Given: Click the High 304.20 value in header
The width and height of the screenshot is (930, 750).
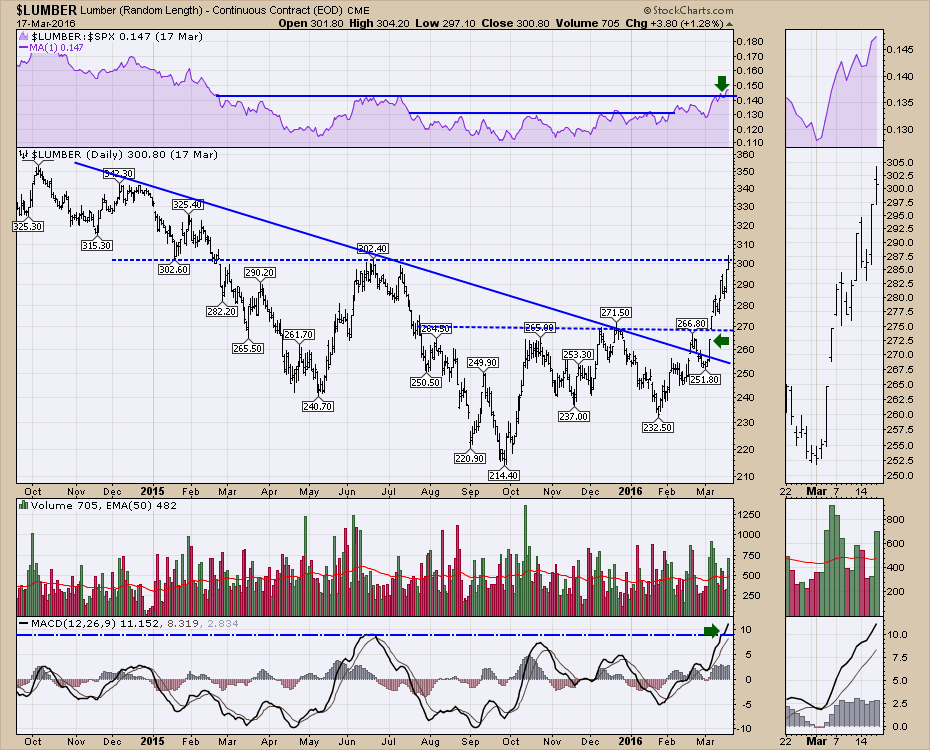Looking at the screenshot, I should (380, 24).
